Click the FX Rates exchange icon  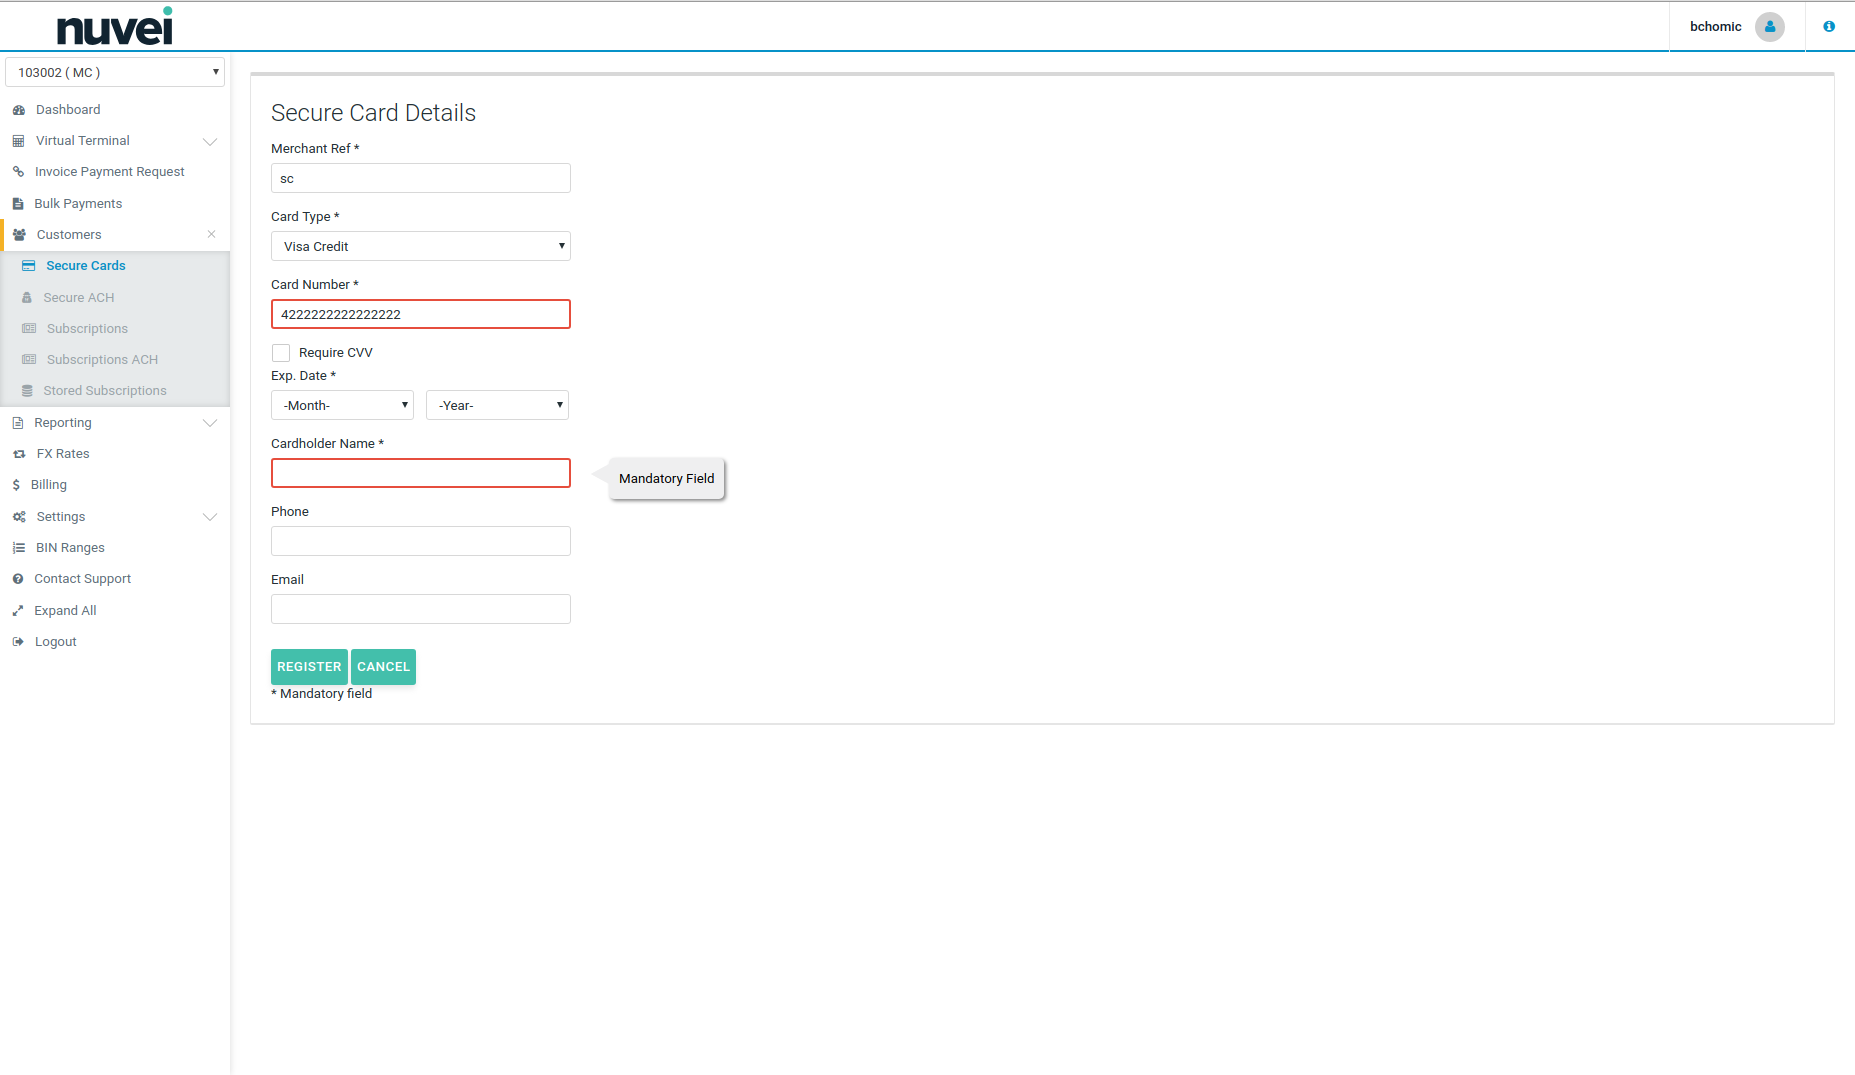18,454
